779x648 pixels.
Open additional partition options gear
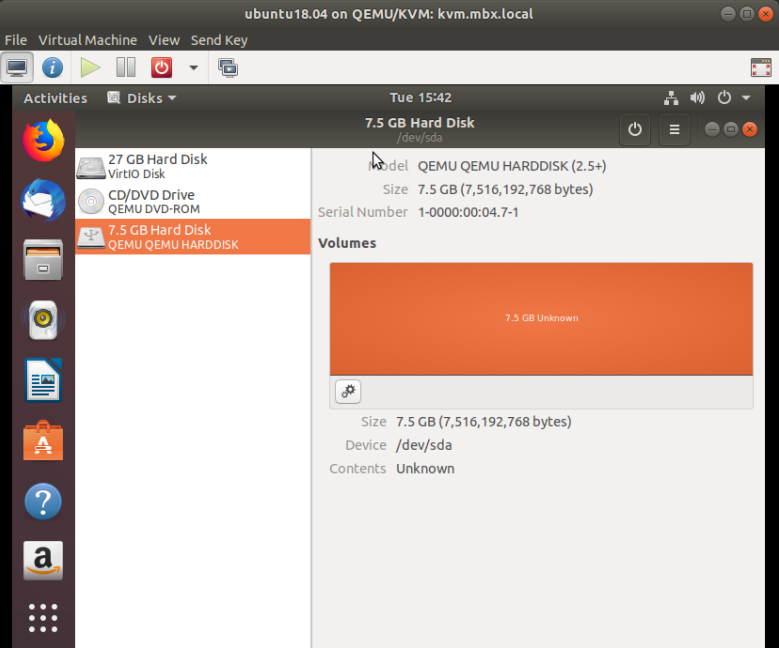tap(348, 392)
